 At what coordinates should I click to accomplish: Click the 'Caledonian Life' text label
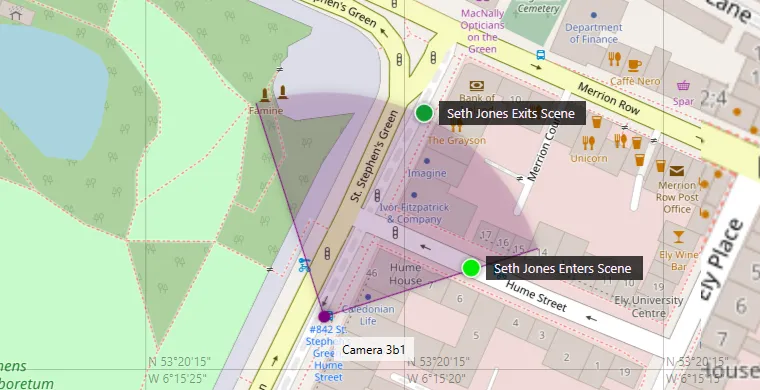point(368,315)
